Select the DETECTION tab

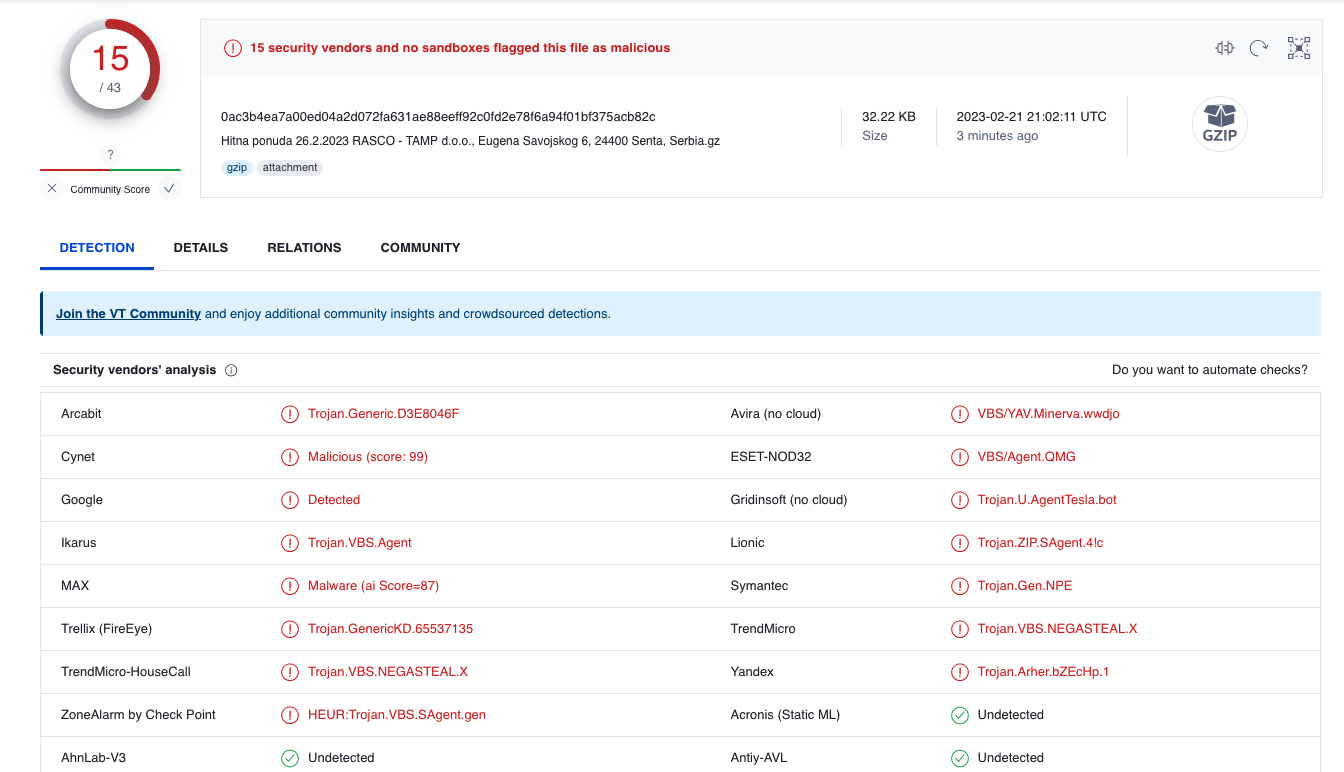97,248
